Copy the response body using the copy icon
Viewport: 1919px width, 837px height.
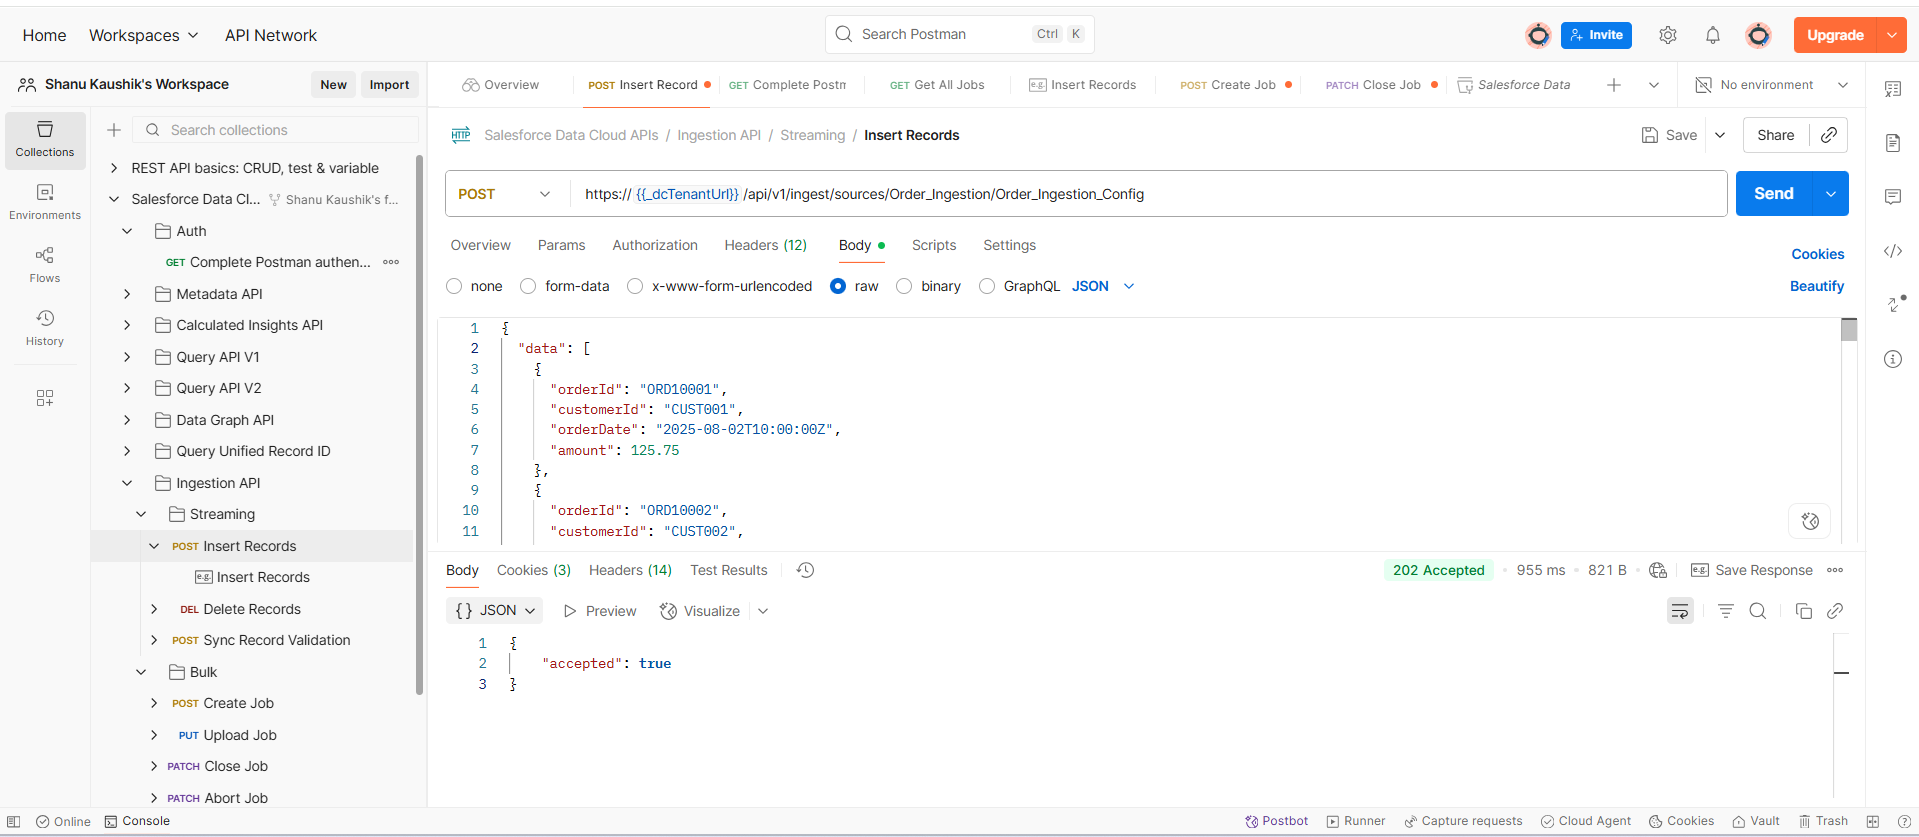1803,611
